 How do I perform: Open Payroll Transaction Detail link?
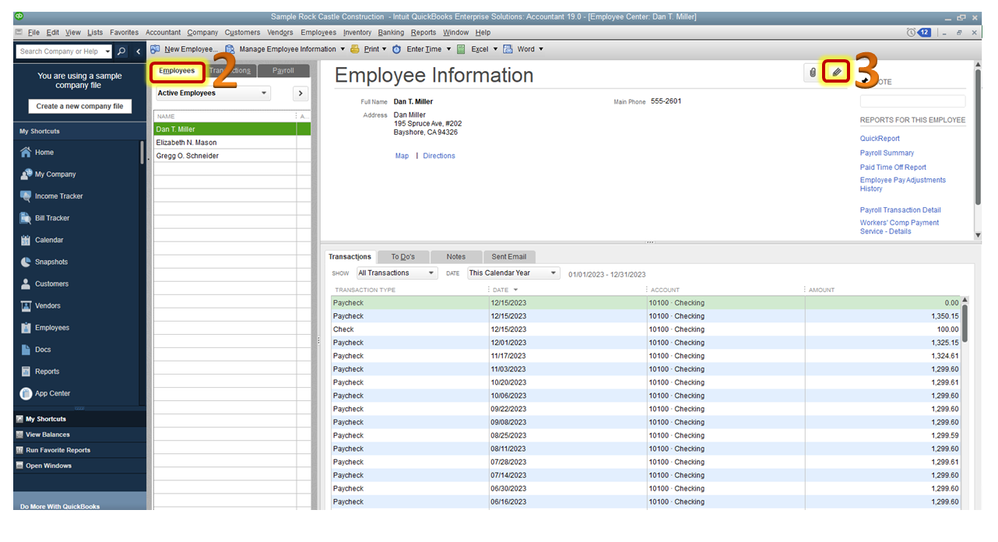900,210
